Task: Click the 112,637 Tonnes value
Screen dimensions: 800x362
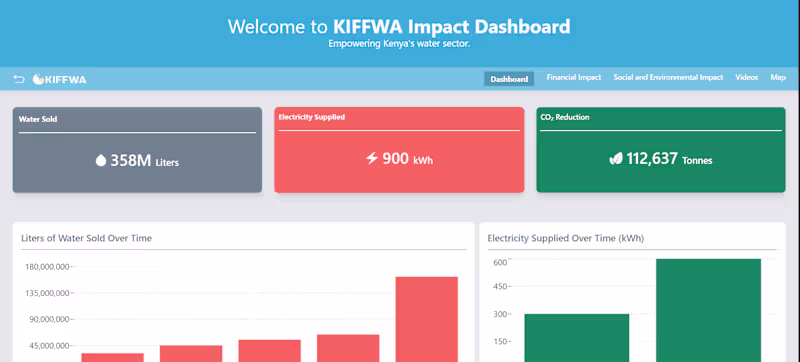Action: [669, 159]
